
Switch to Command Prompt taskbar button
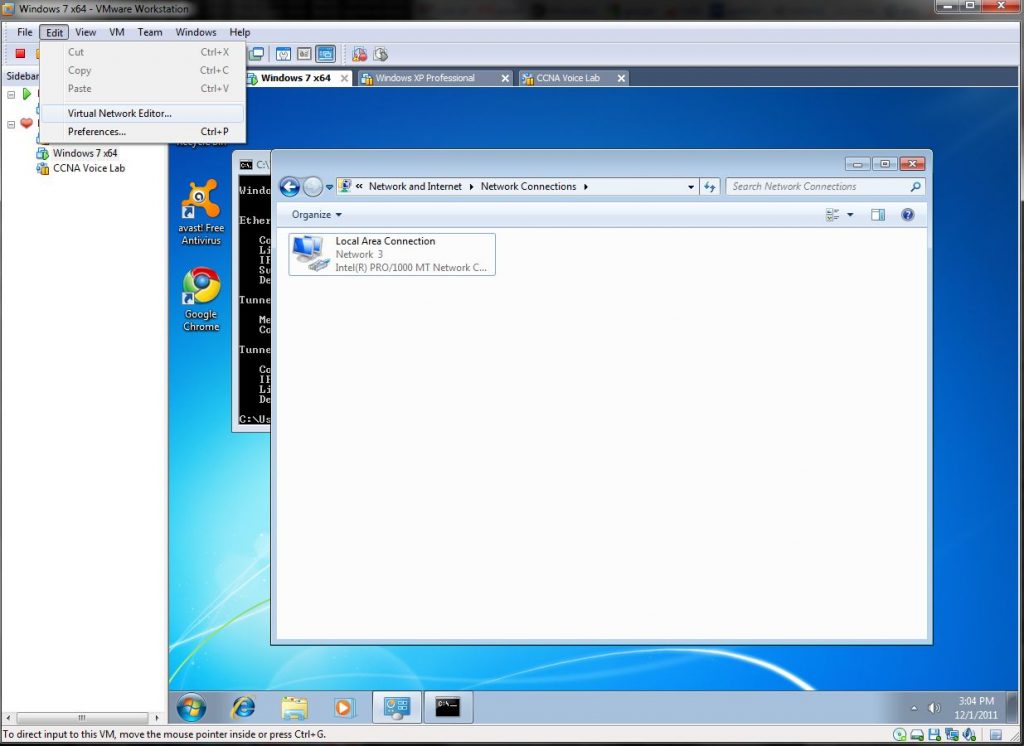(x=447, y=707)
